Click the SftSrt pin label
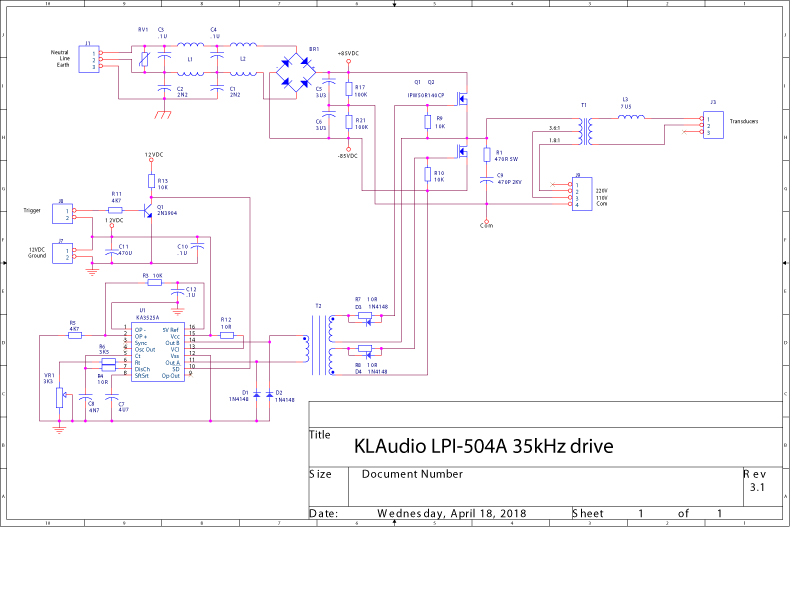The image size is (792, 612). point(141,376)
